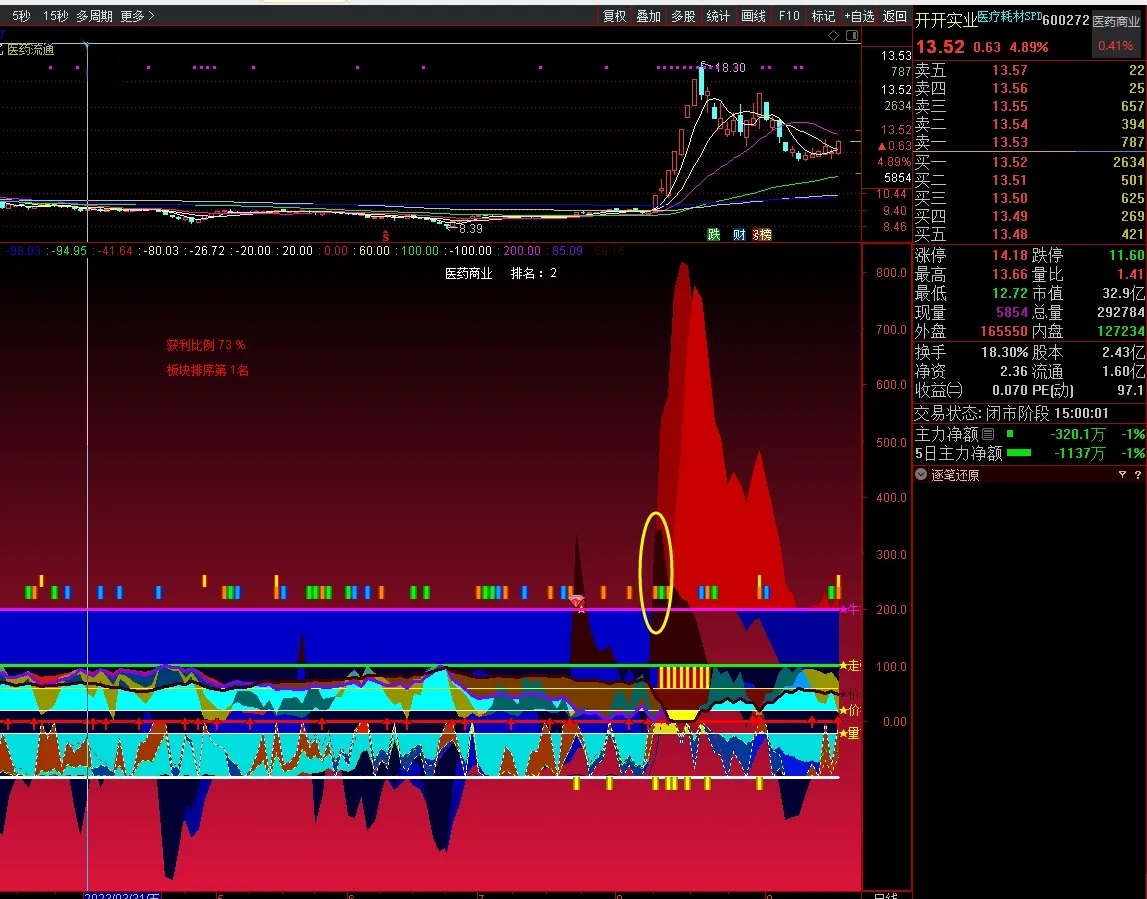Image resolution: width=1147 pixels, height=899 pixels.
Task: Open help question mark in 逐笔还原 panel
Action: 1137,475
